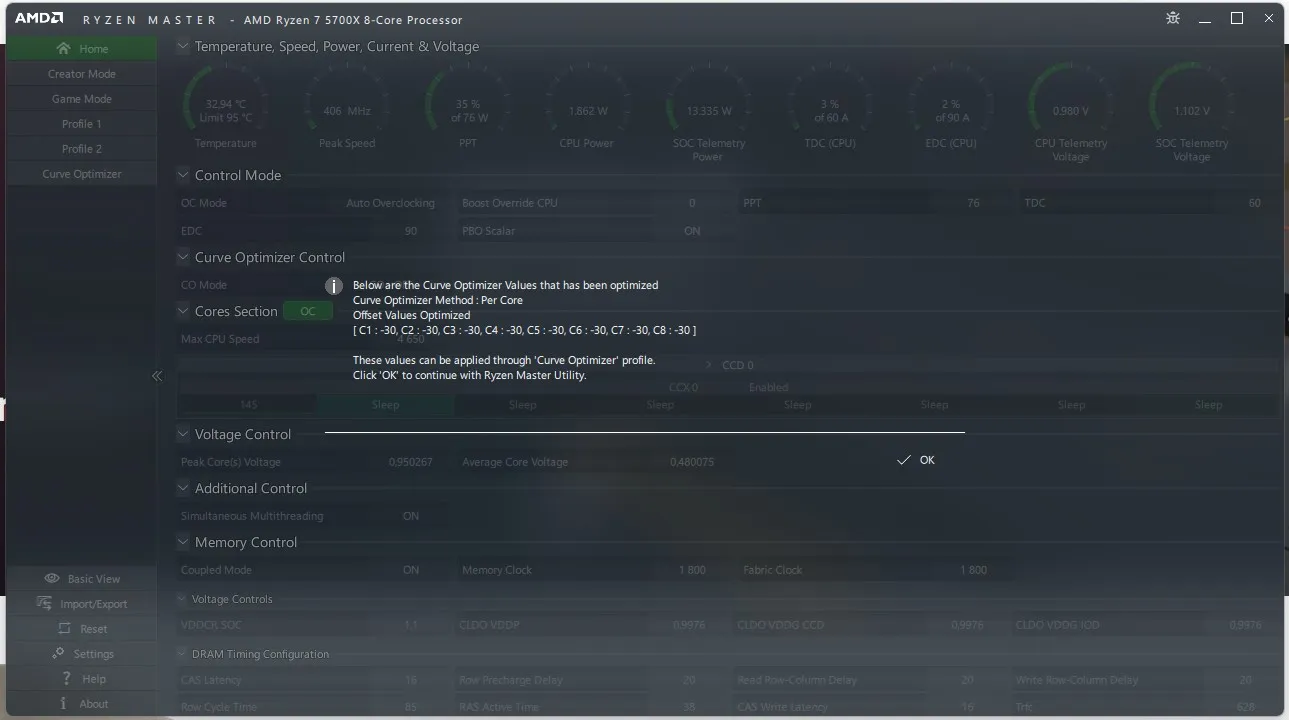
Task: Click the bug report icon in title bar
Action: point(1173,19)
